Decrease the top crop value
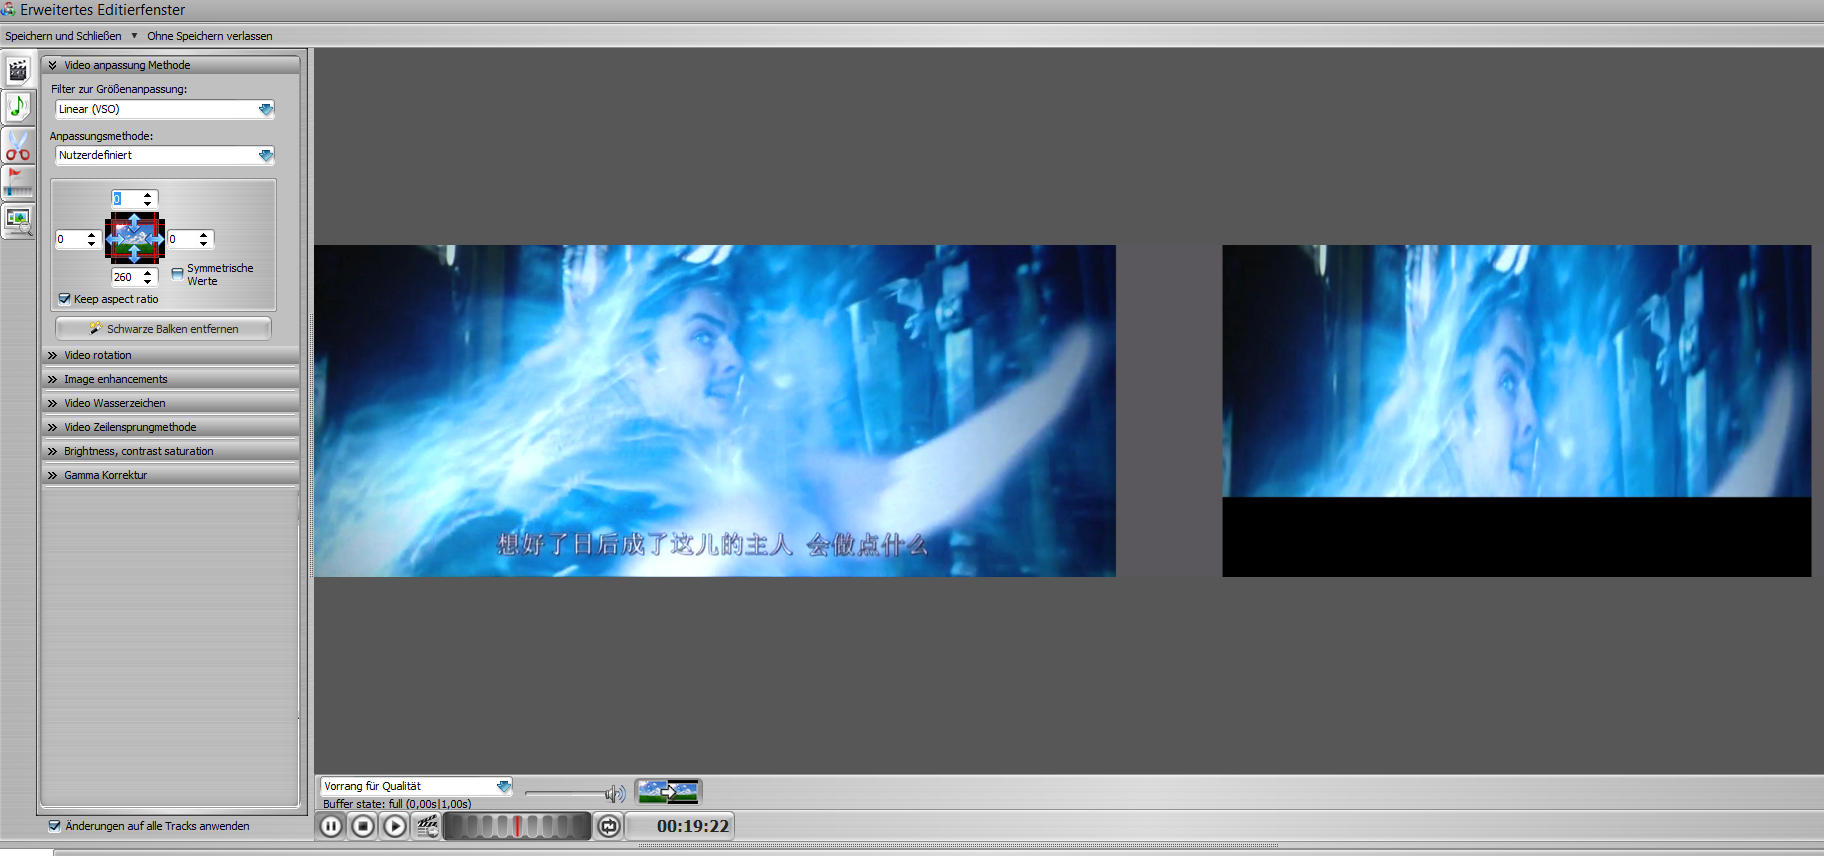Image resolution: width=1824 pixels, height=856 pixels. [148, 203]
